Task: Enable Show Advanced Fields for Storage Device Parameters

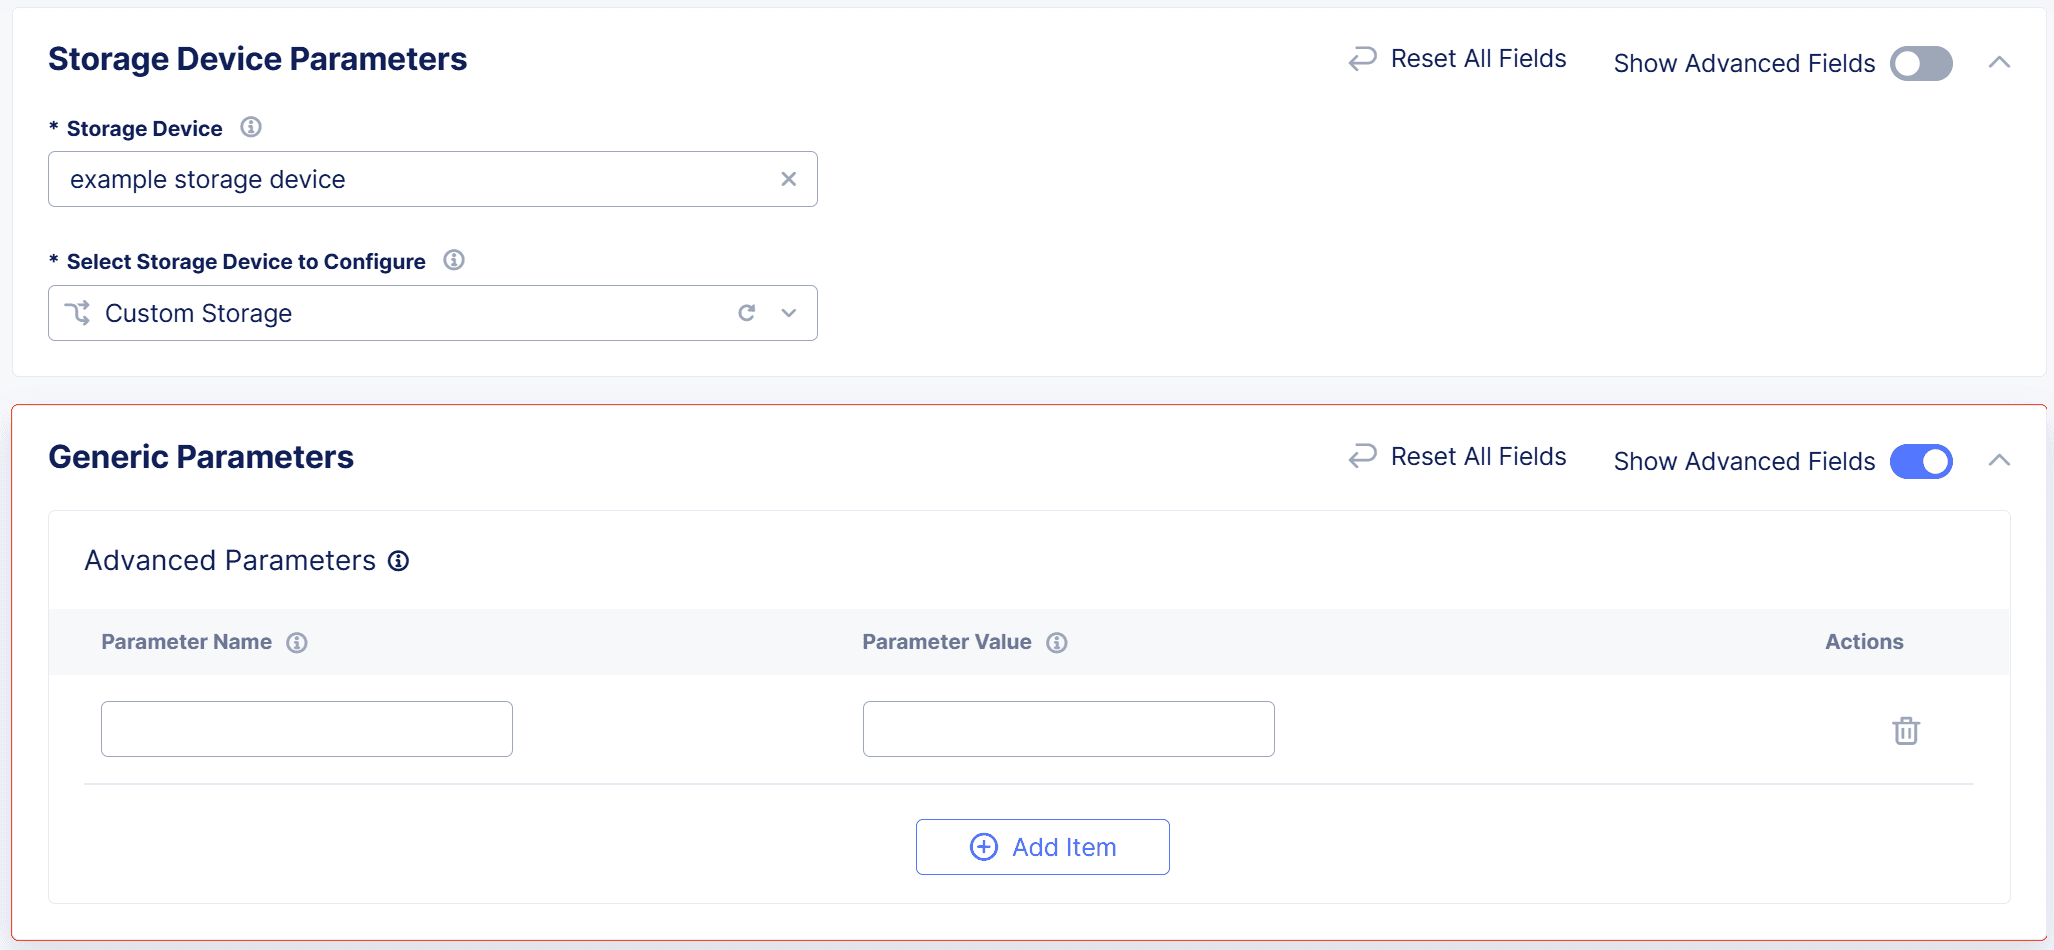Action: point(1920,63)
